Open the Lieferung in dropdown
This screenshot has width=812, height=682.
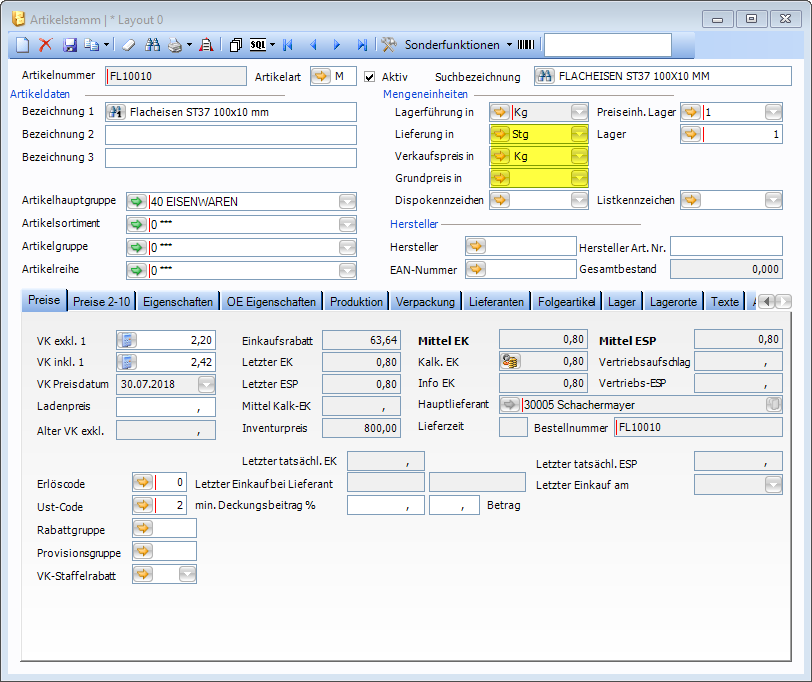tap(579, 134)
